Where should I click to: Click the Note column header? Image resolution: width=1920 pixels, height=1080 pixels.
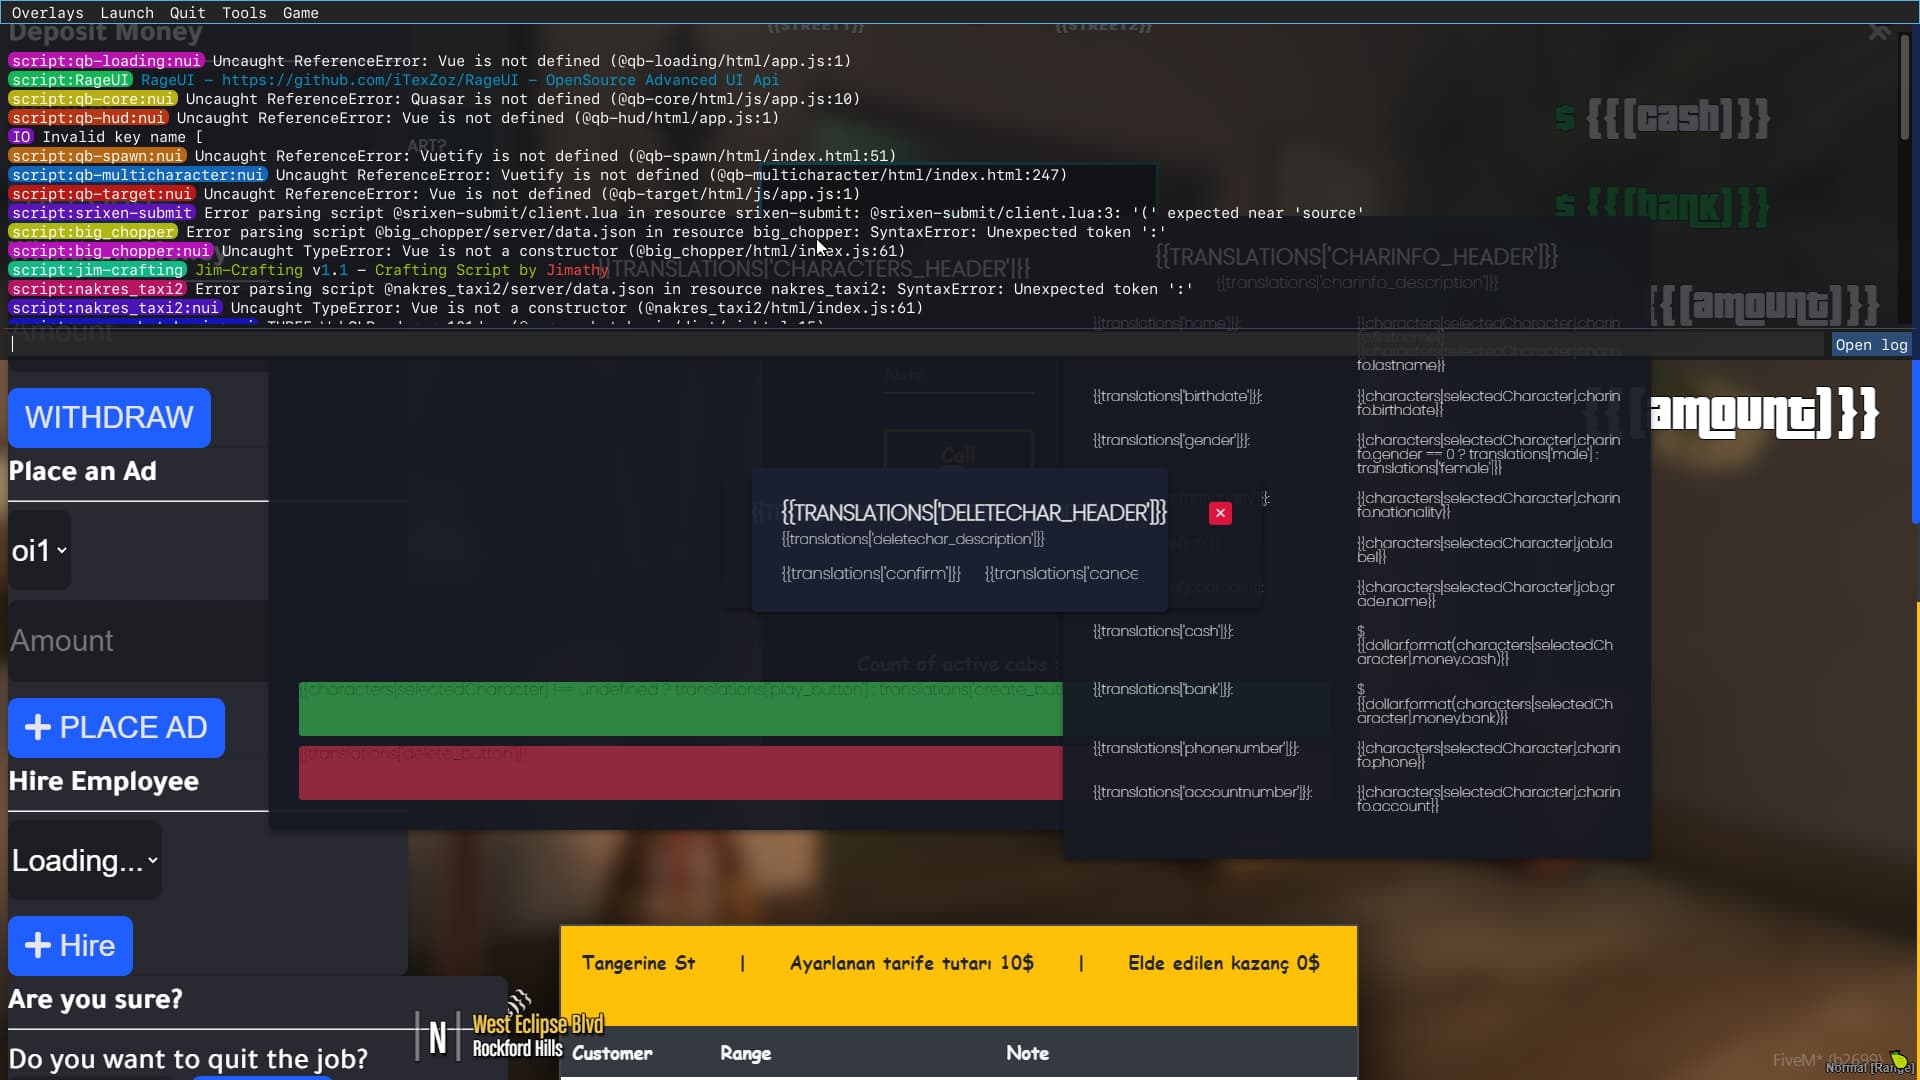1027,1053
